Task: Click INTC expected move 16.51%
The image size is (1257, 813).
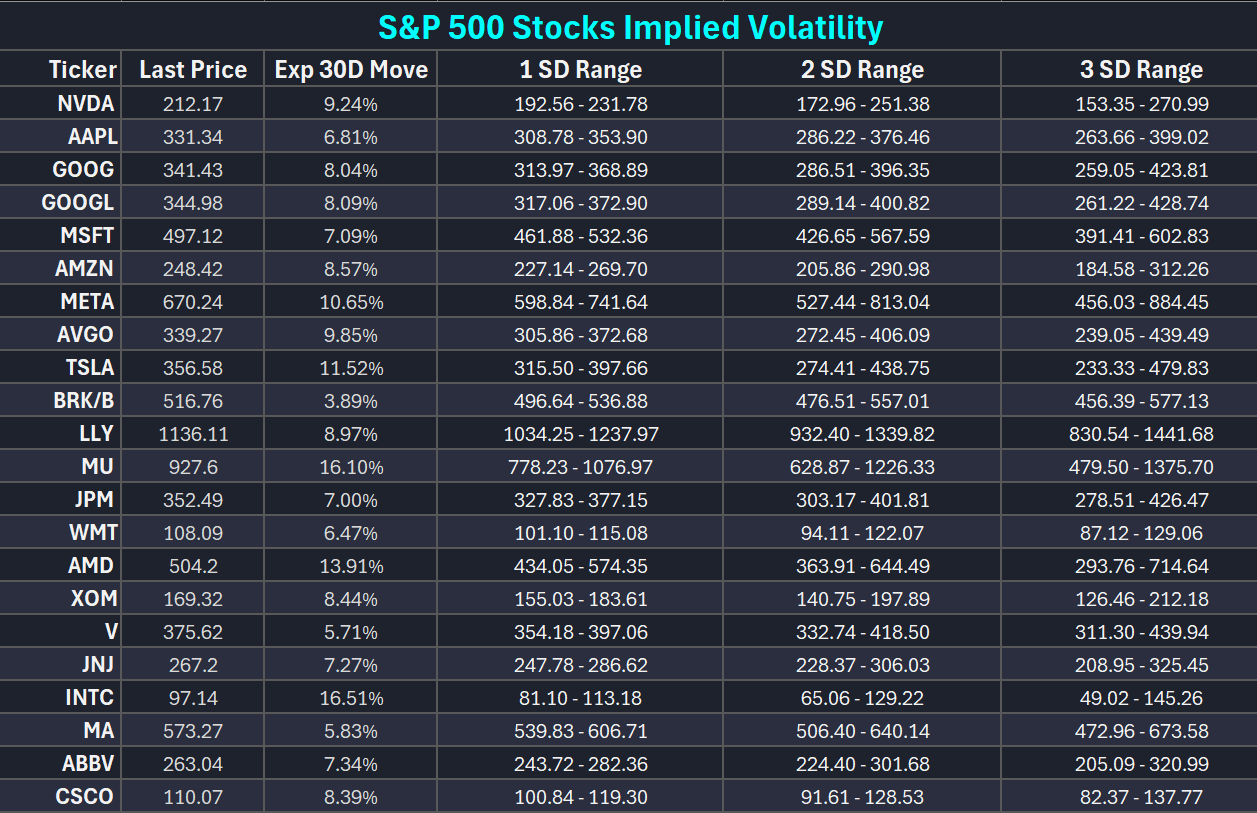Action: click(351, 698)
